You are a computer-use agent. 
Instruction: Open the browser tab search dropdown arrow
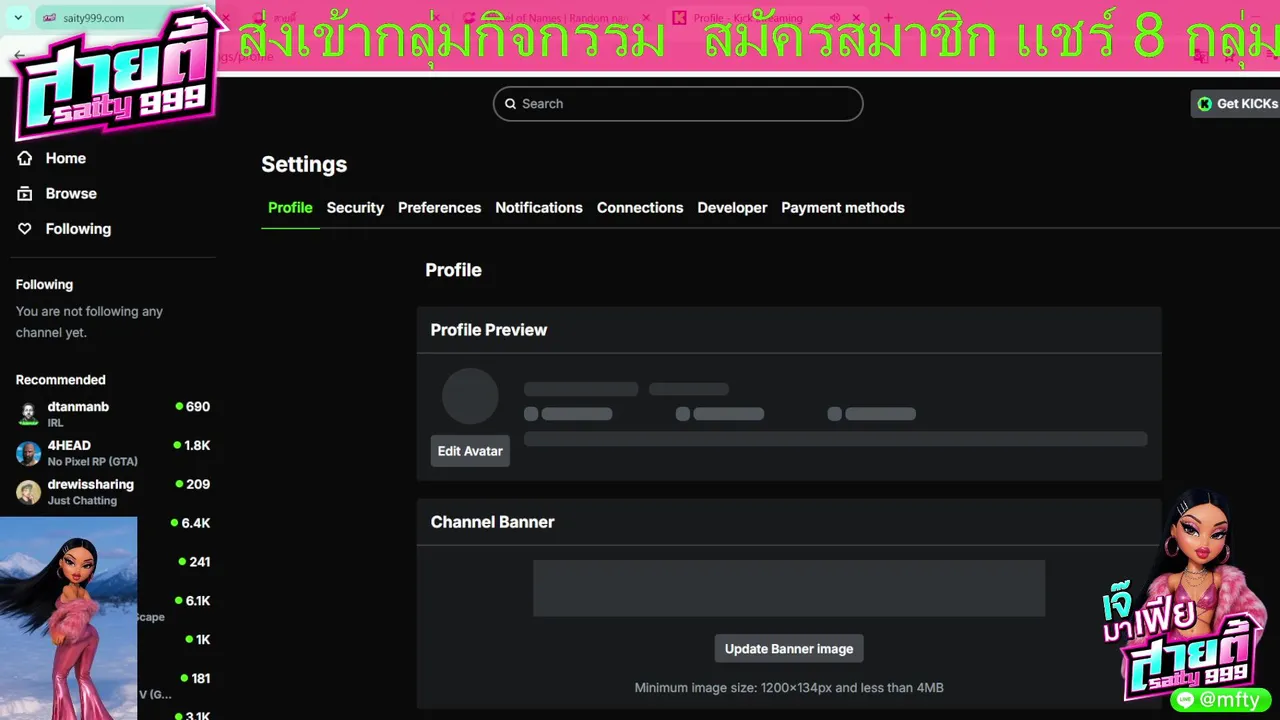click(x=18, y=18)
